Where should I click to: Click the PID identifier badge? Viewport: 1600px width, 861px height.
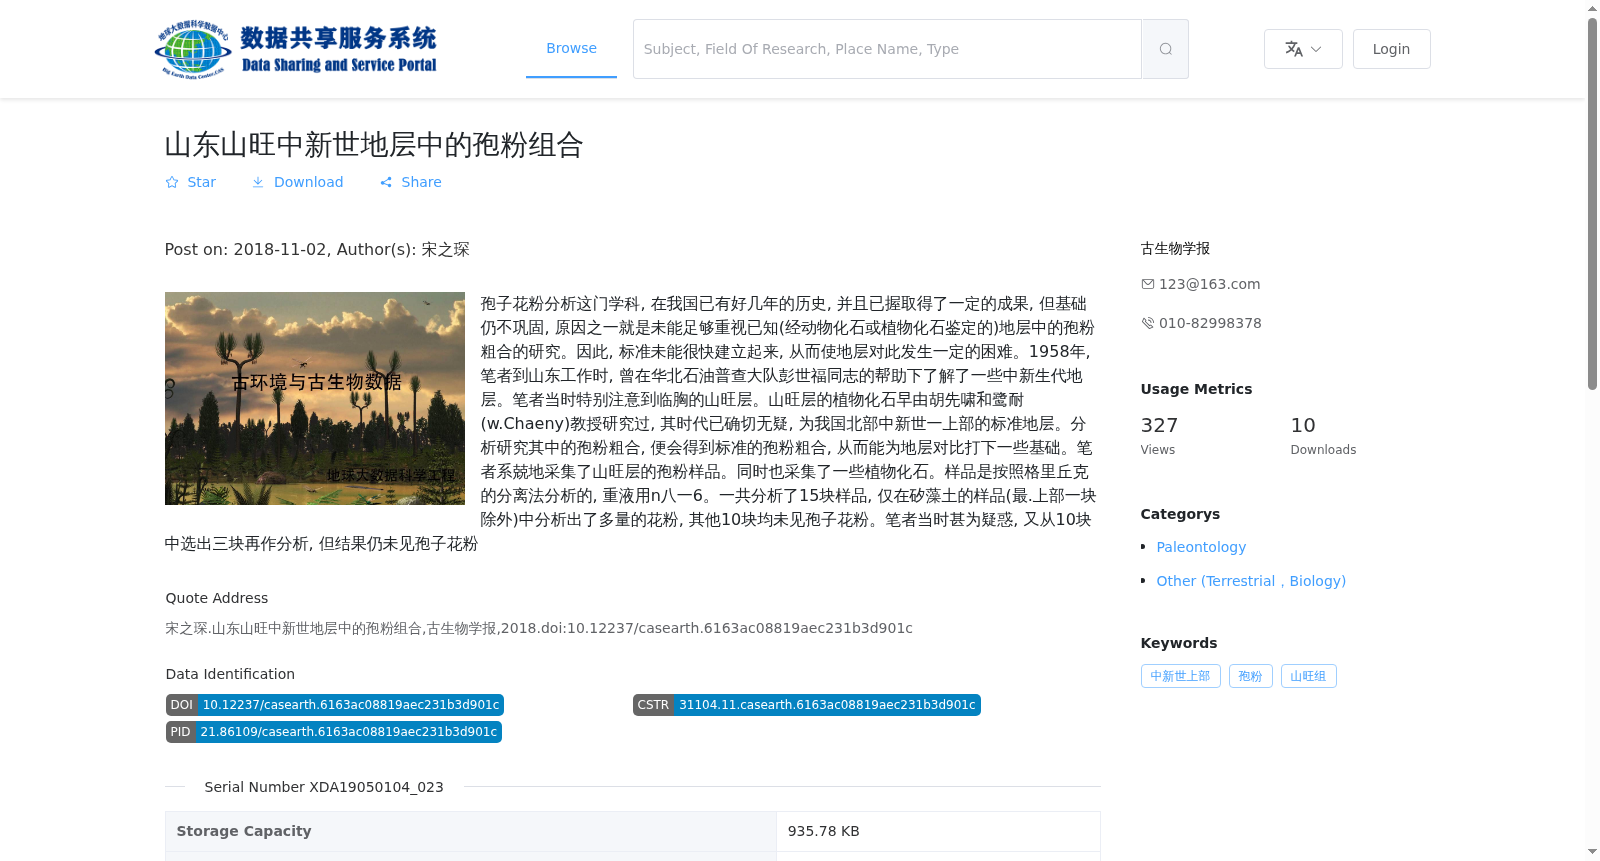[333, 732]
